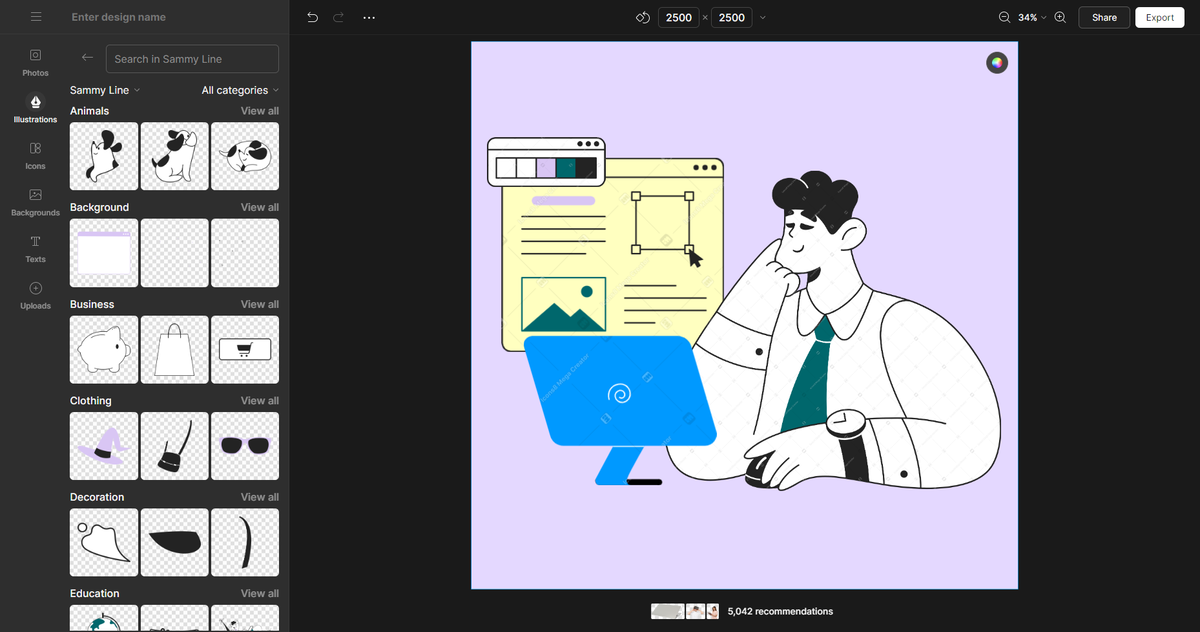Add the shopping bag illustration

[x=175, y=349]
